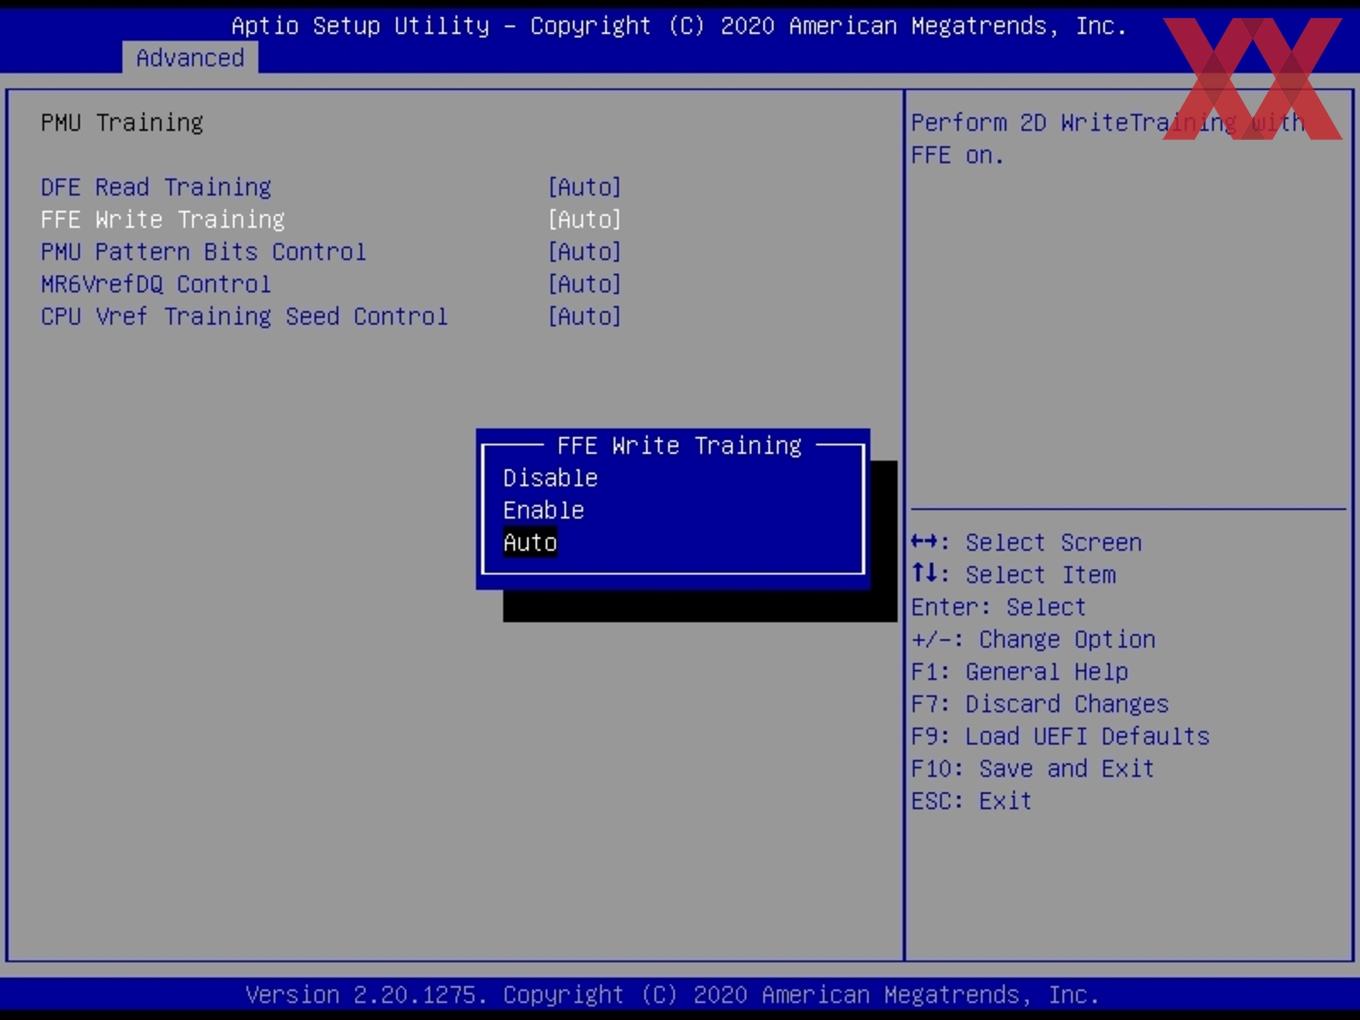Screen dimensions: 1360x1020
Task: Open the DFE Read Training Auto value
Action: coord(585,187)
